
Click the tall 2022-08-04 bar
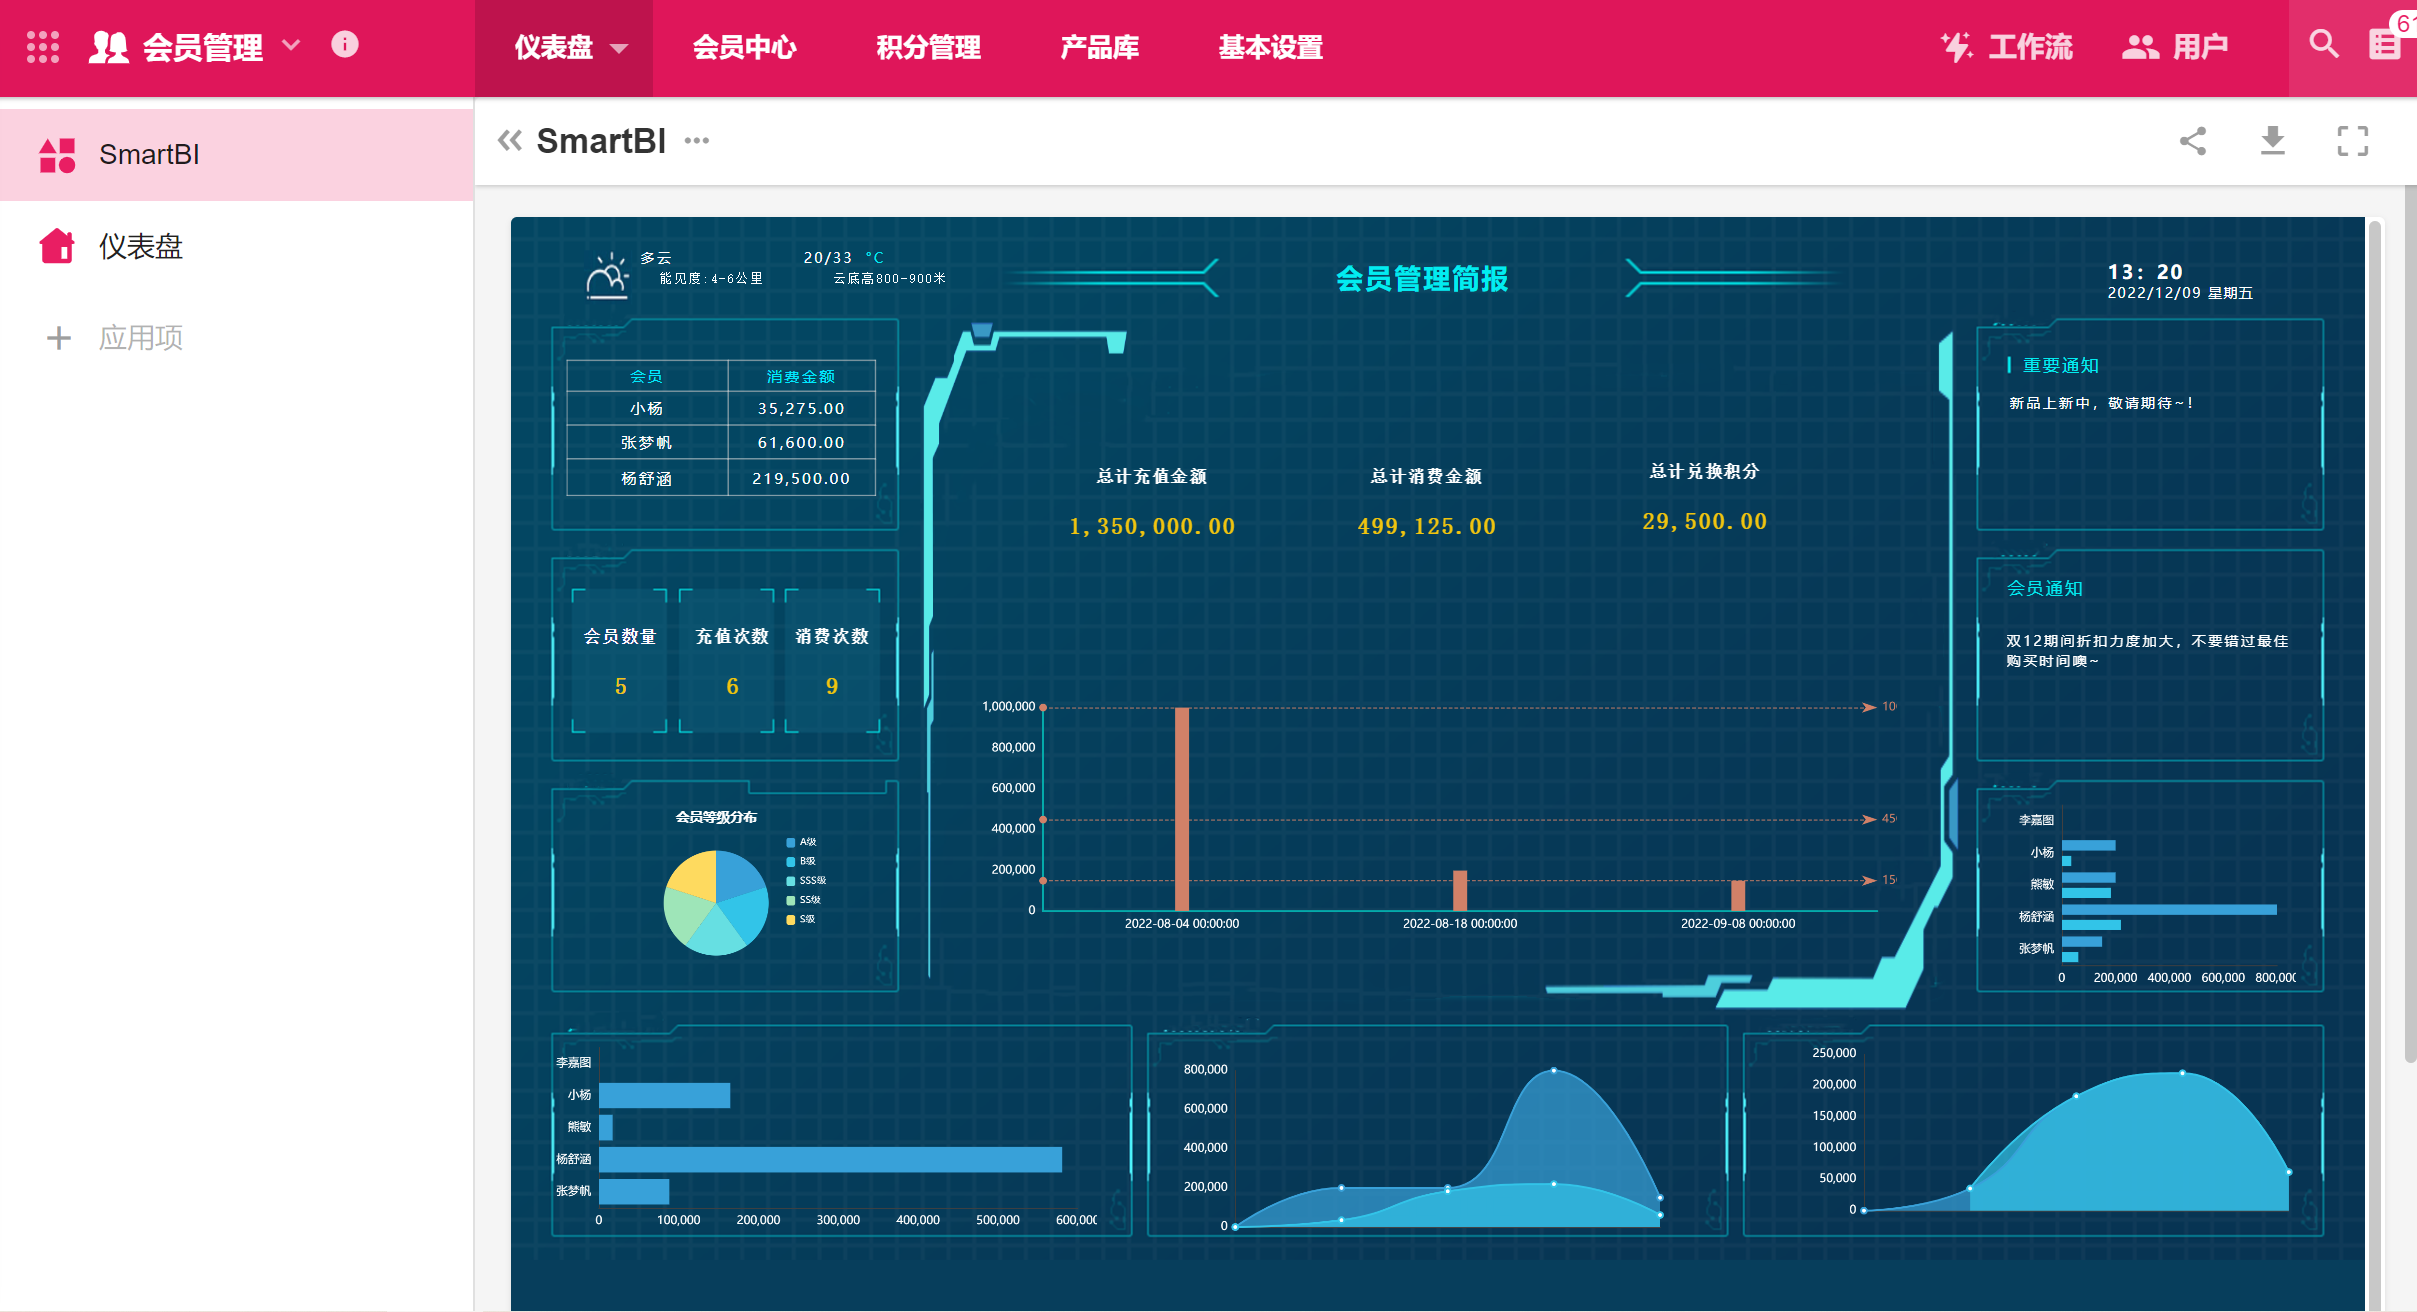coord(1182,809)
